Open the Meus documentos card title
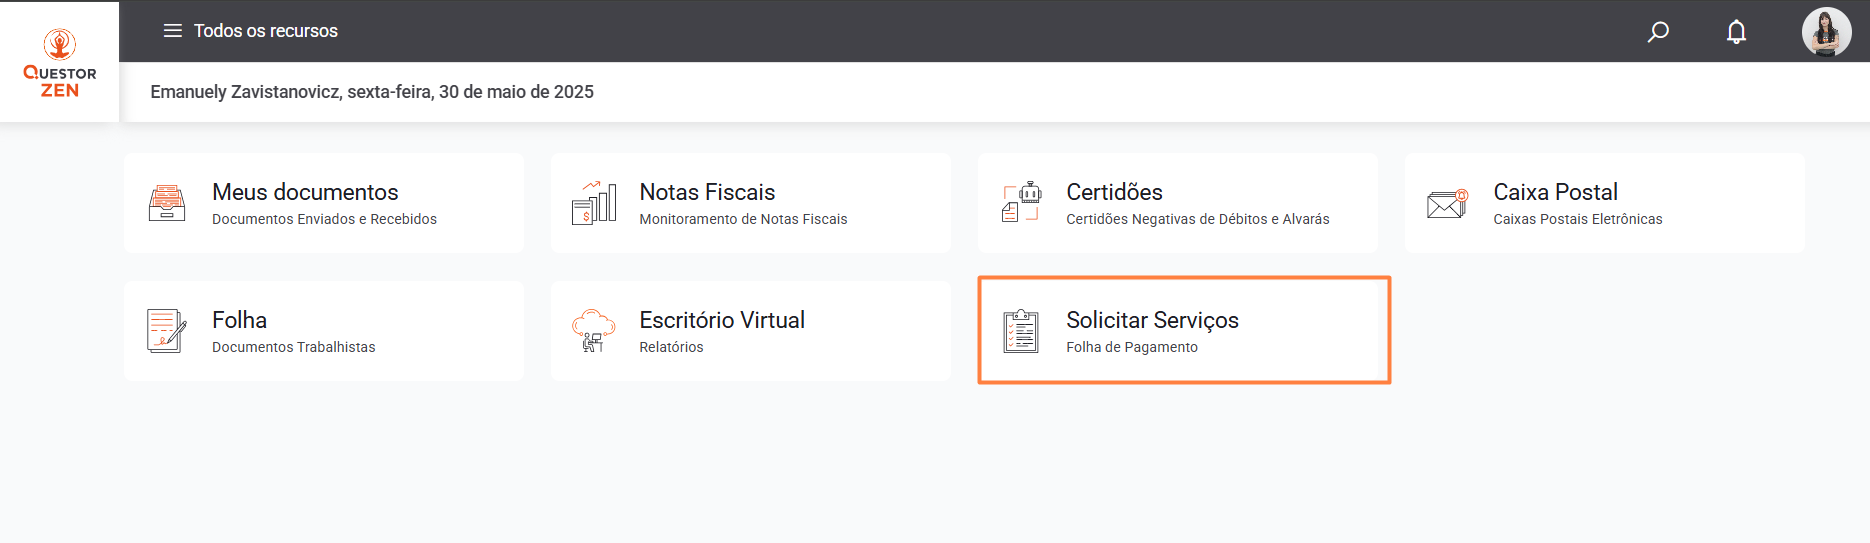The height and width of the screenshot is (543, 1870). (x=305, y=192)
